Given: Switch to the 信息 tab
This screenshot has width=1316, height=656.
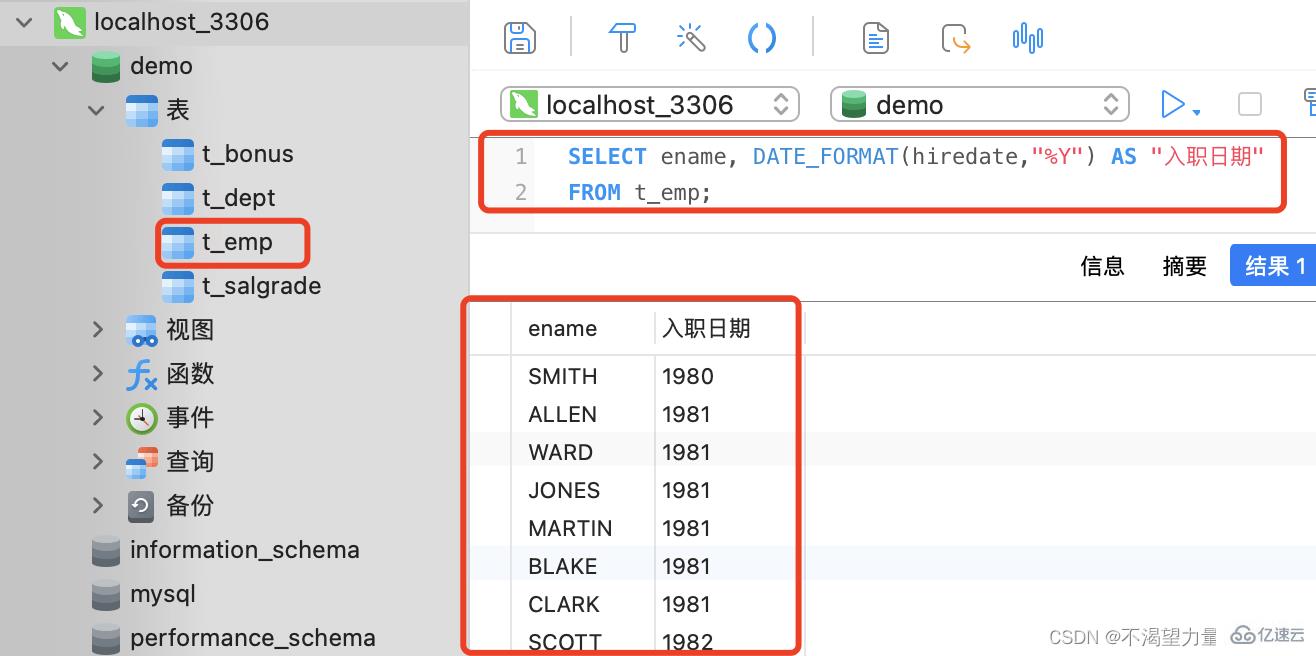Looking at the screenshot, I should (x=1101, y=265).
